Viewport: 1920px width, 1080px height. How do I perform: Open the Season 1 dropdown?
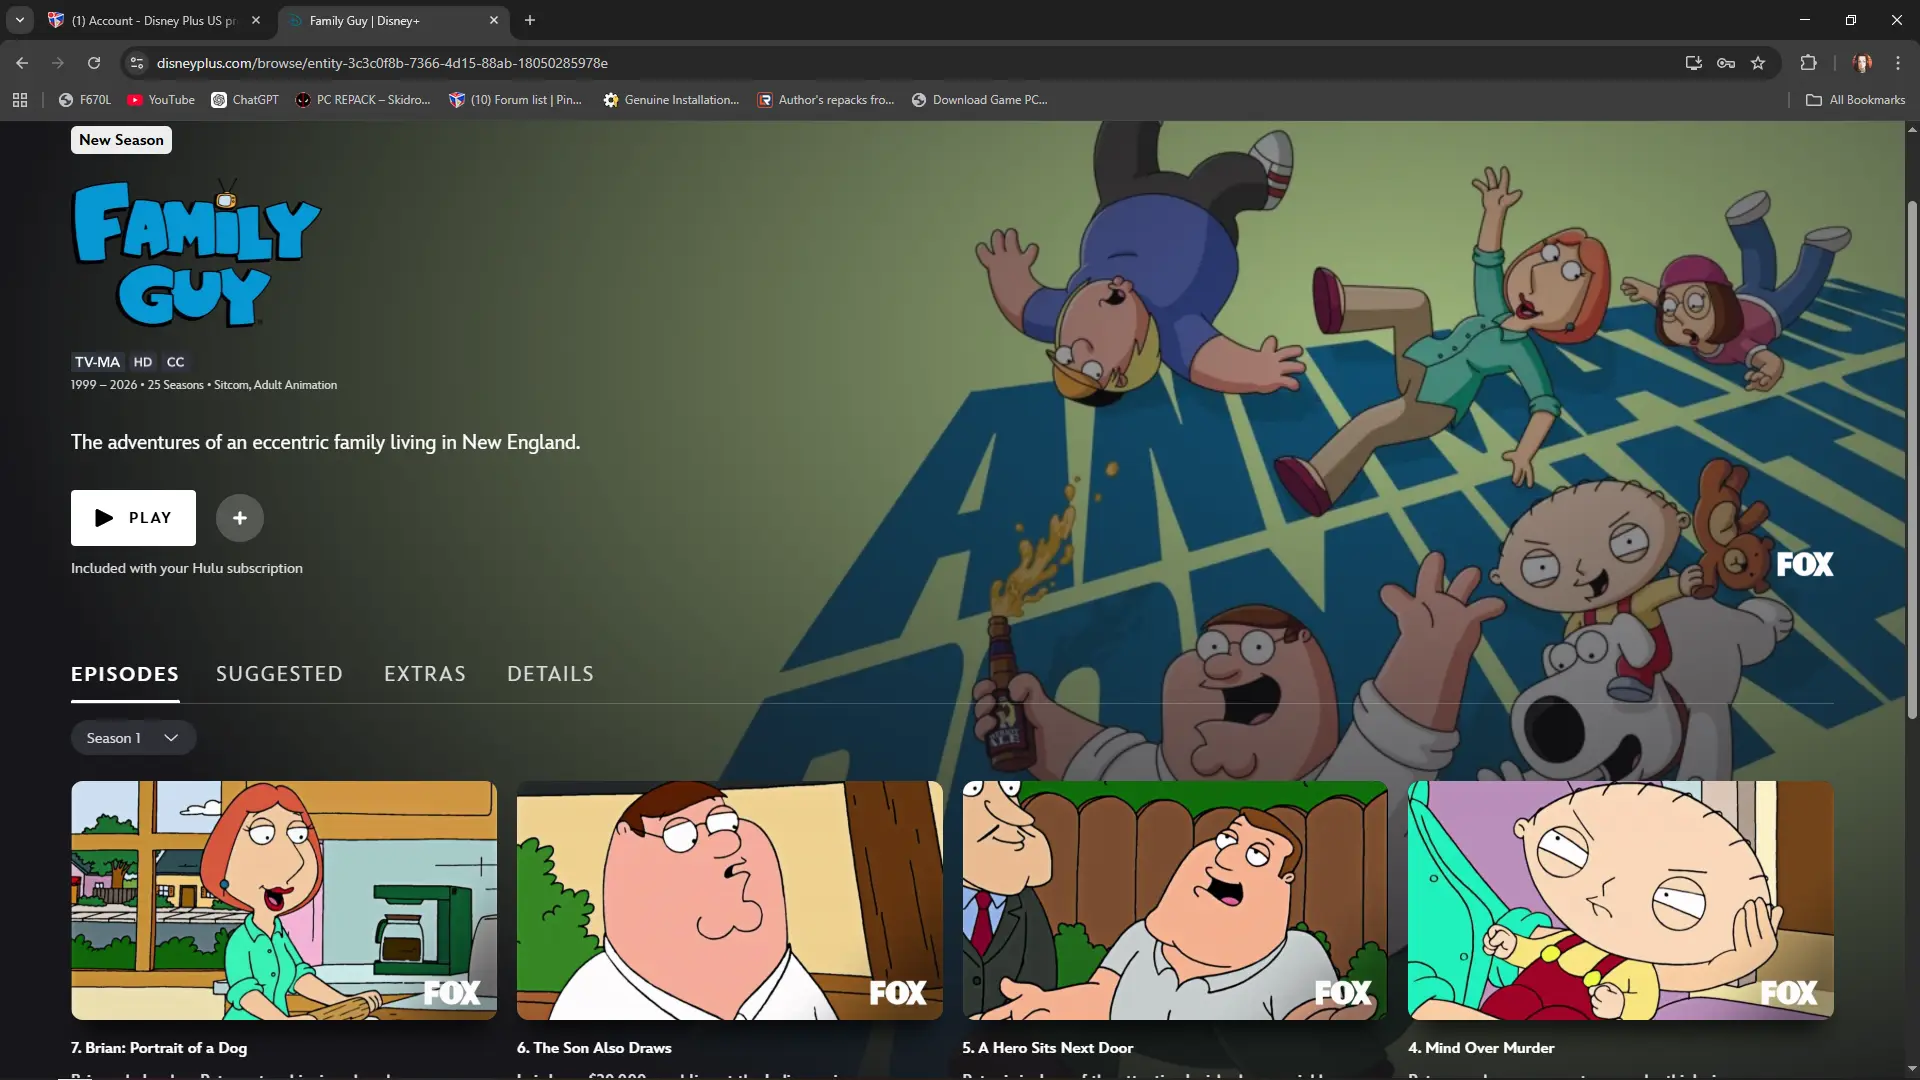tap(133, 738)
